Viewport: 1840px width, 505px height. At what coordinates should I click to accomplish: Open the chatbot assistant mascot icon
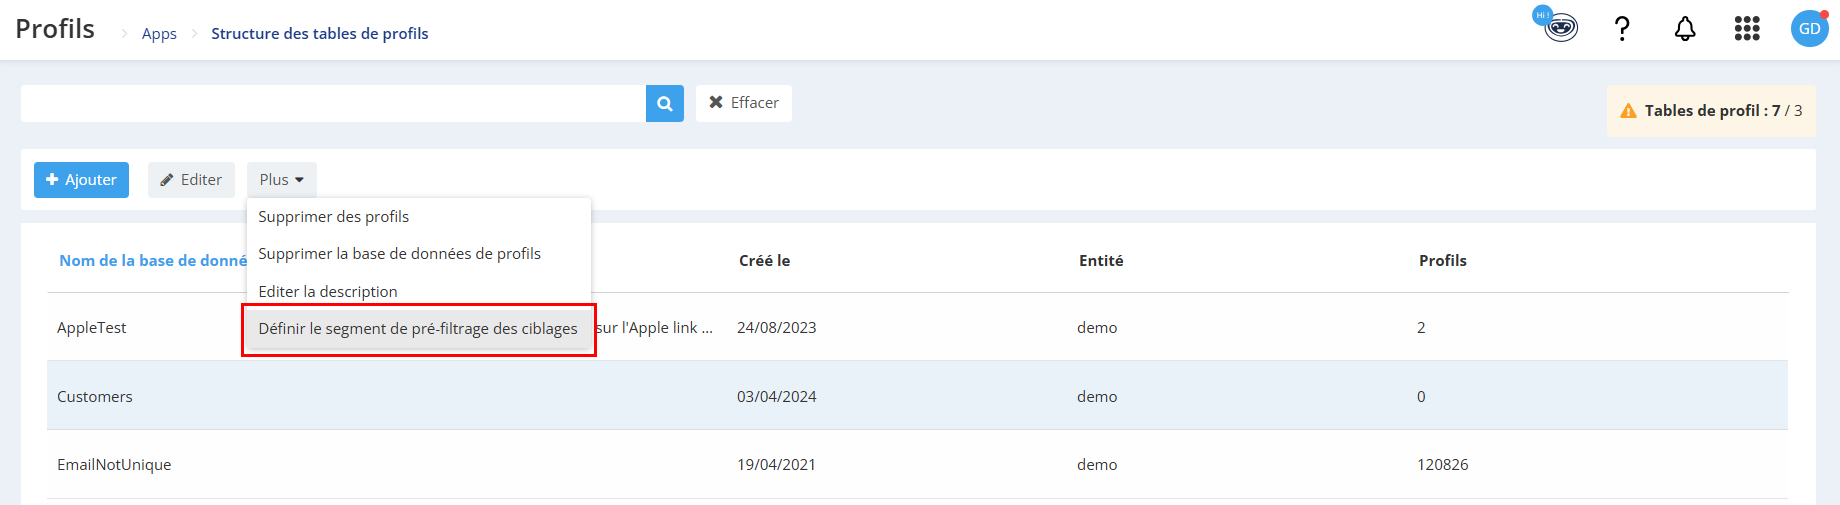(1558, 25)
